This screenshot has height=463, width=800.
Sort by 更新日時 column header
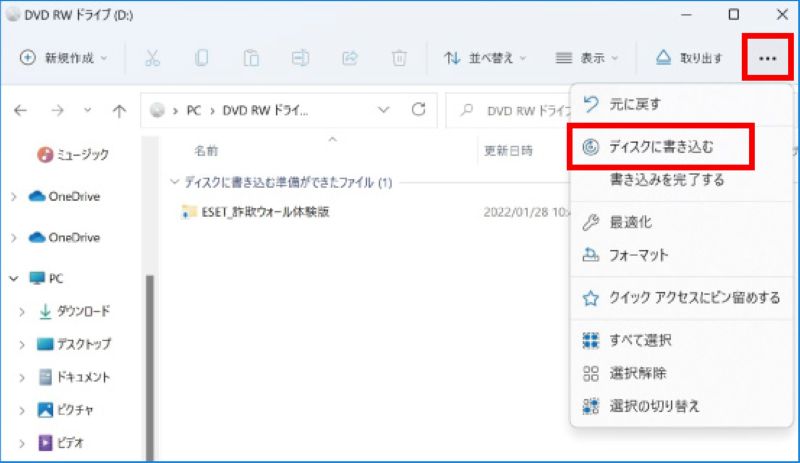(x=508, y=151)
